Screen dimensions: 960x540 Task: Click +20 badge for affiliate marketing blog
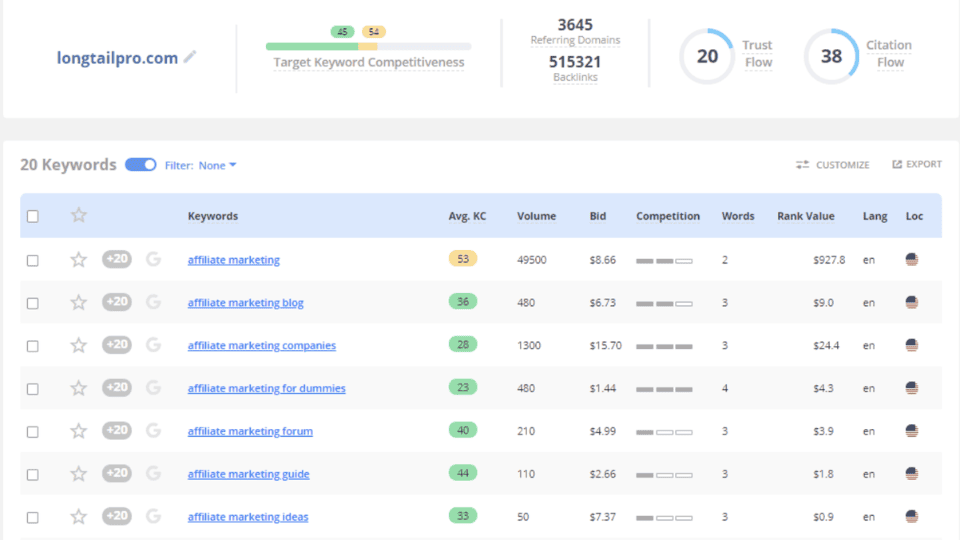coord(116,302)
